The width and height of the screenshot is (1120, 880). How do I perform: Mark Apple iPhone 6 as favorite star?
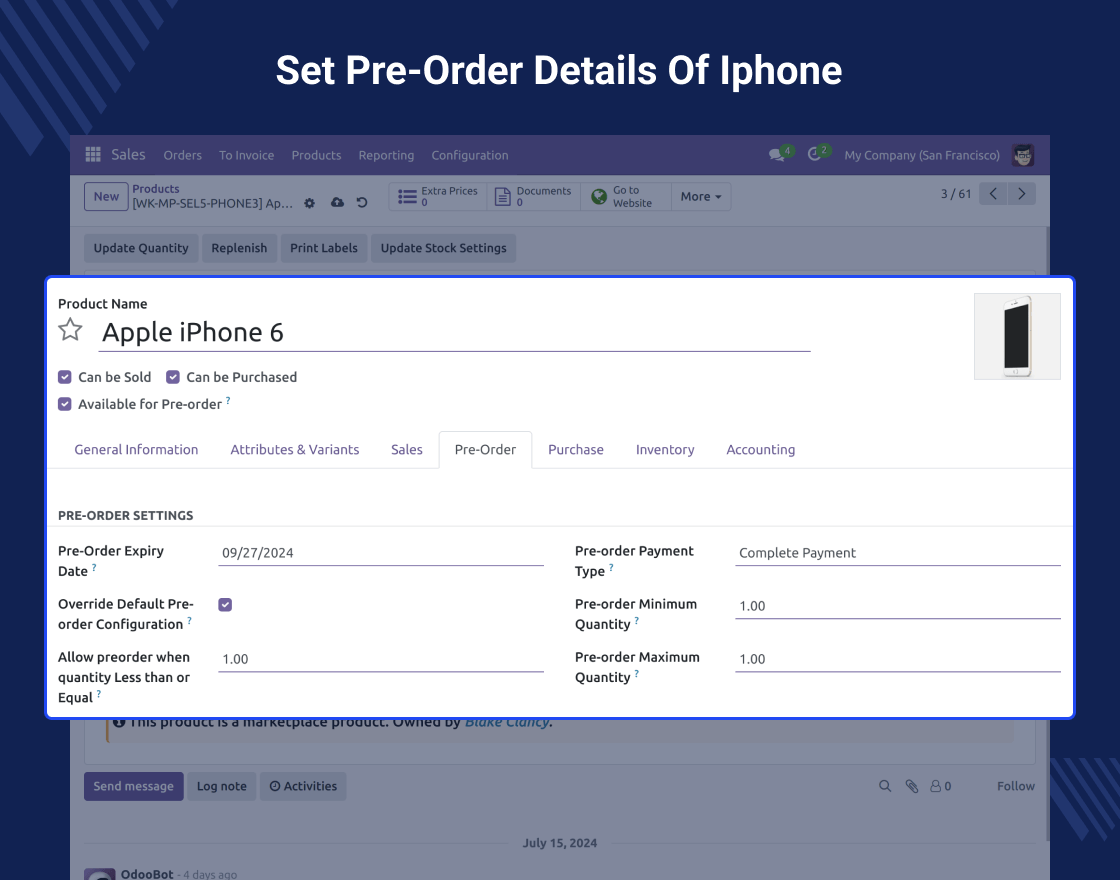click(x=70, y=330)
